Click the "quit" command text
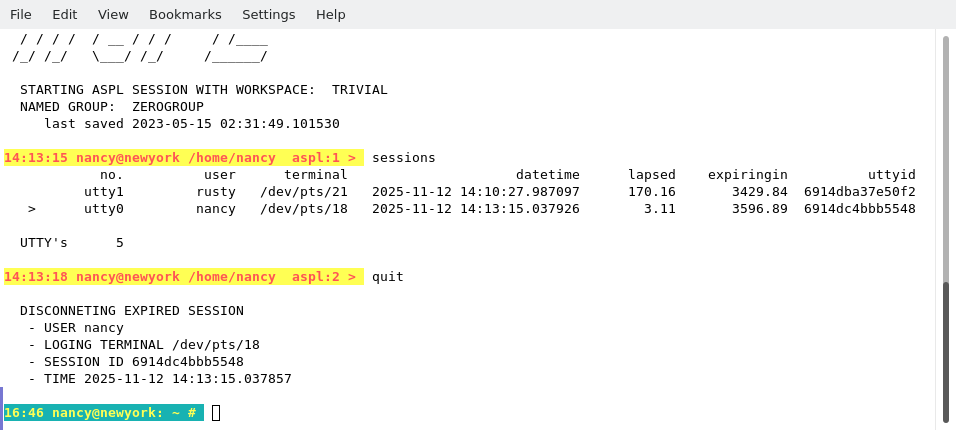Screen dimensions: 956x430 click(388, 277)
